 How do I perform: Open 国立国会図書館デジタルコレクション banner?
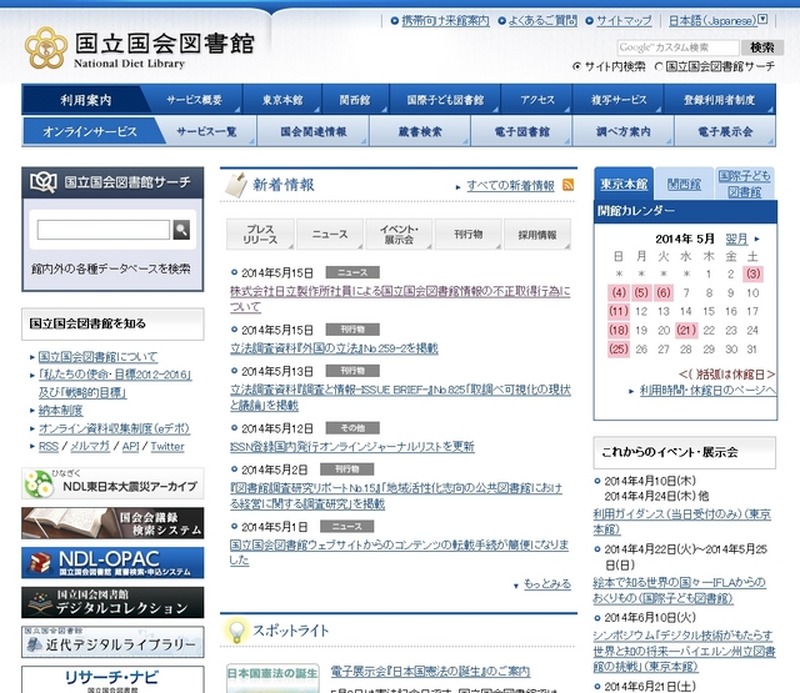pos(113,602)
